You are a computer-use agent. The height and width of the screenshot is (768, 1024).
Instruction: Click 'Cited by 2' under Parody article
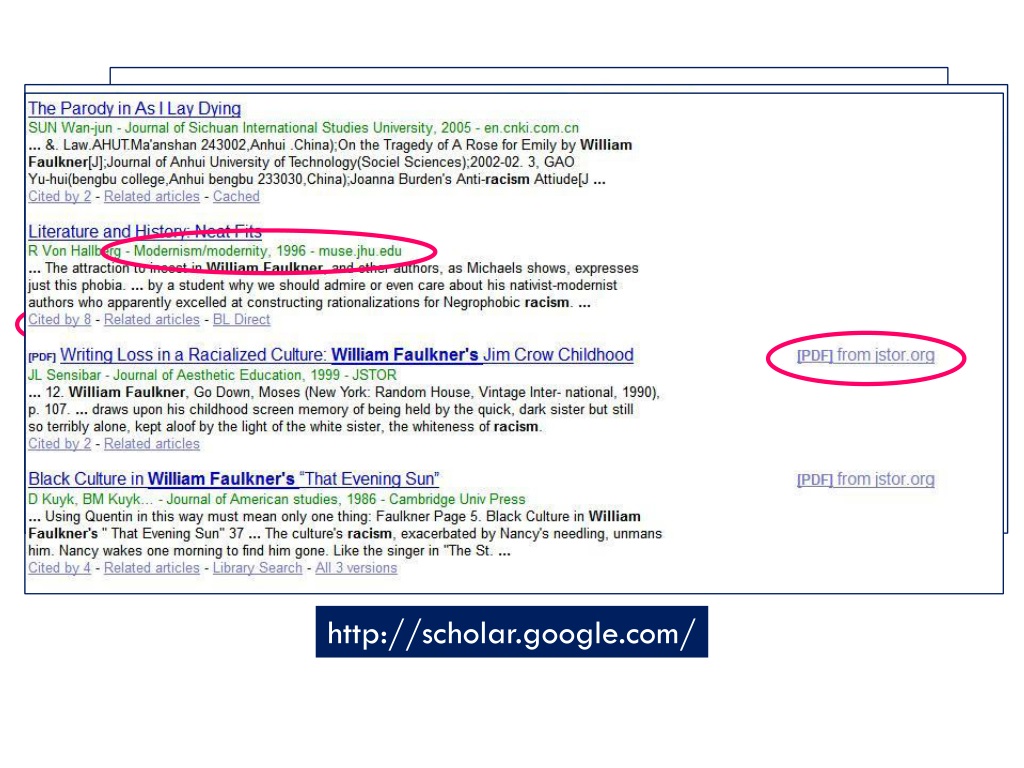[x=59, y=197]
